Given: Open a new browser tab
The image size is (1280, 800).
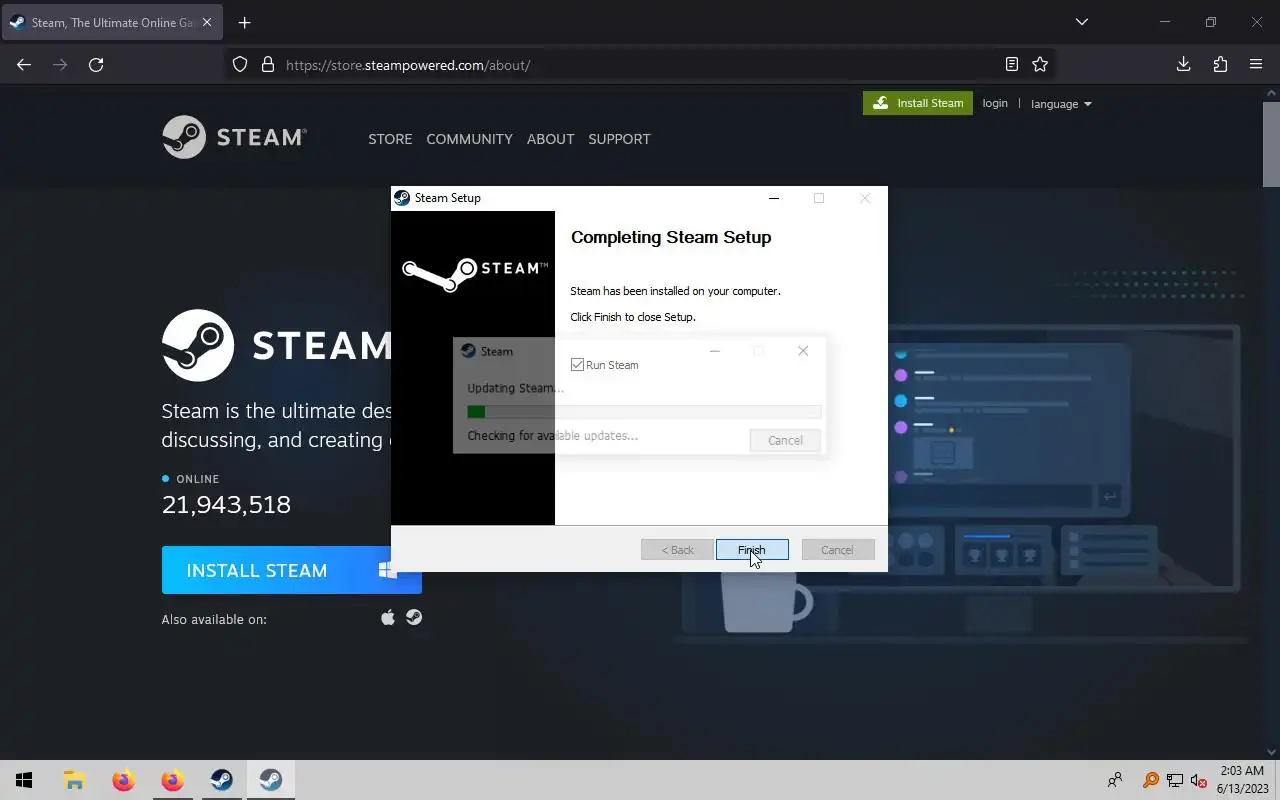Looking at the screenshot, I should tap(244, 22).
